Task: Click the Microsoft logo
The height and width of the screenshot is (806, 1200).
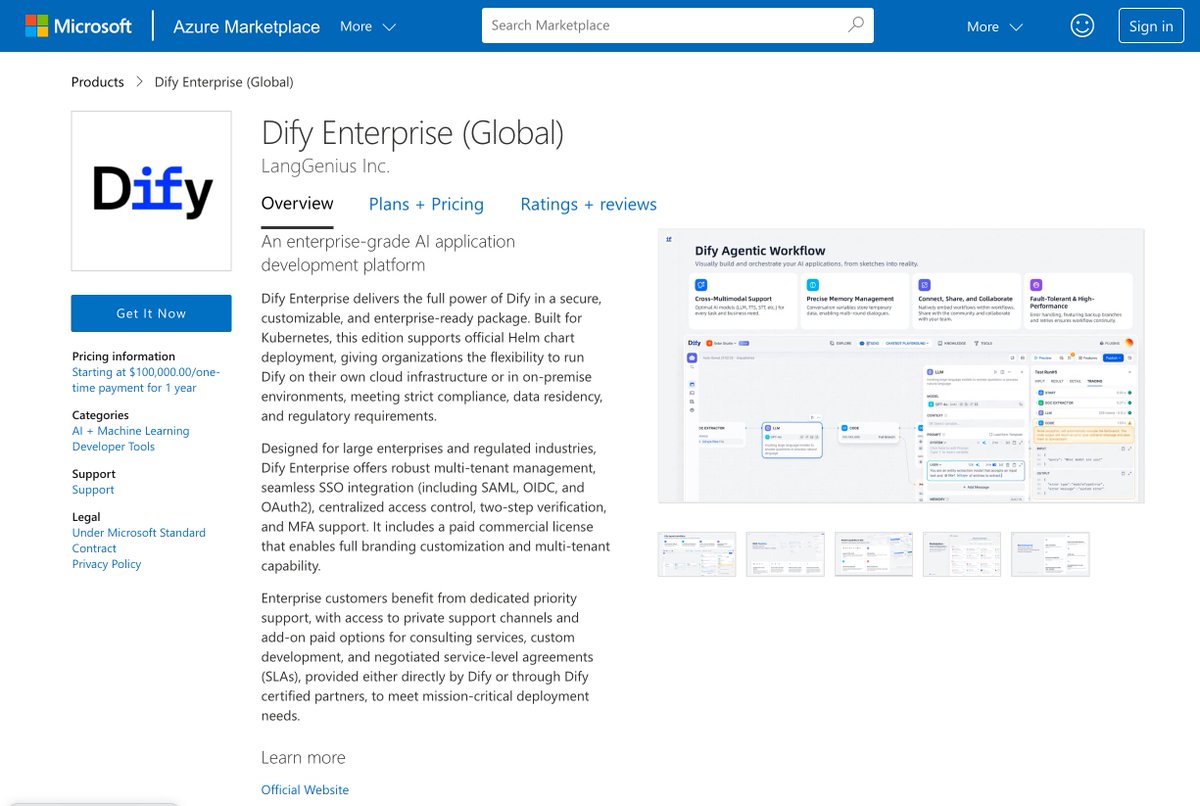Action: [79, 26]
